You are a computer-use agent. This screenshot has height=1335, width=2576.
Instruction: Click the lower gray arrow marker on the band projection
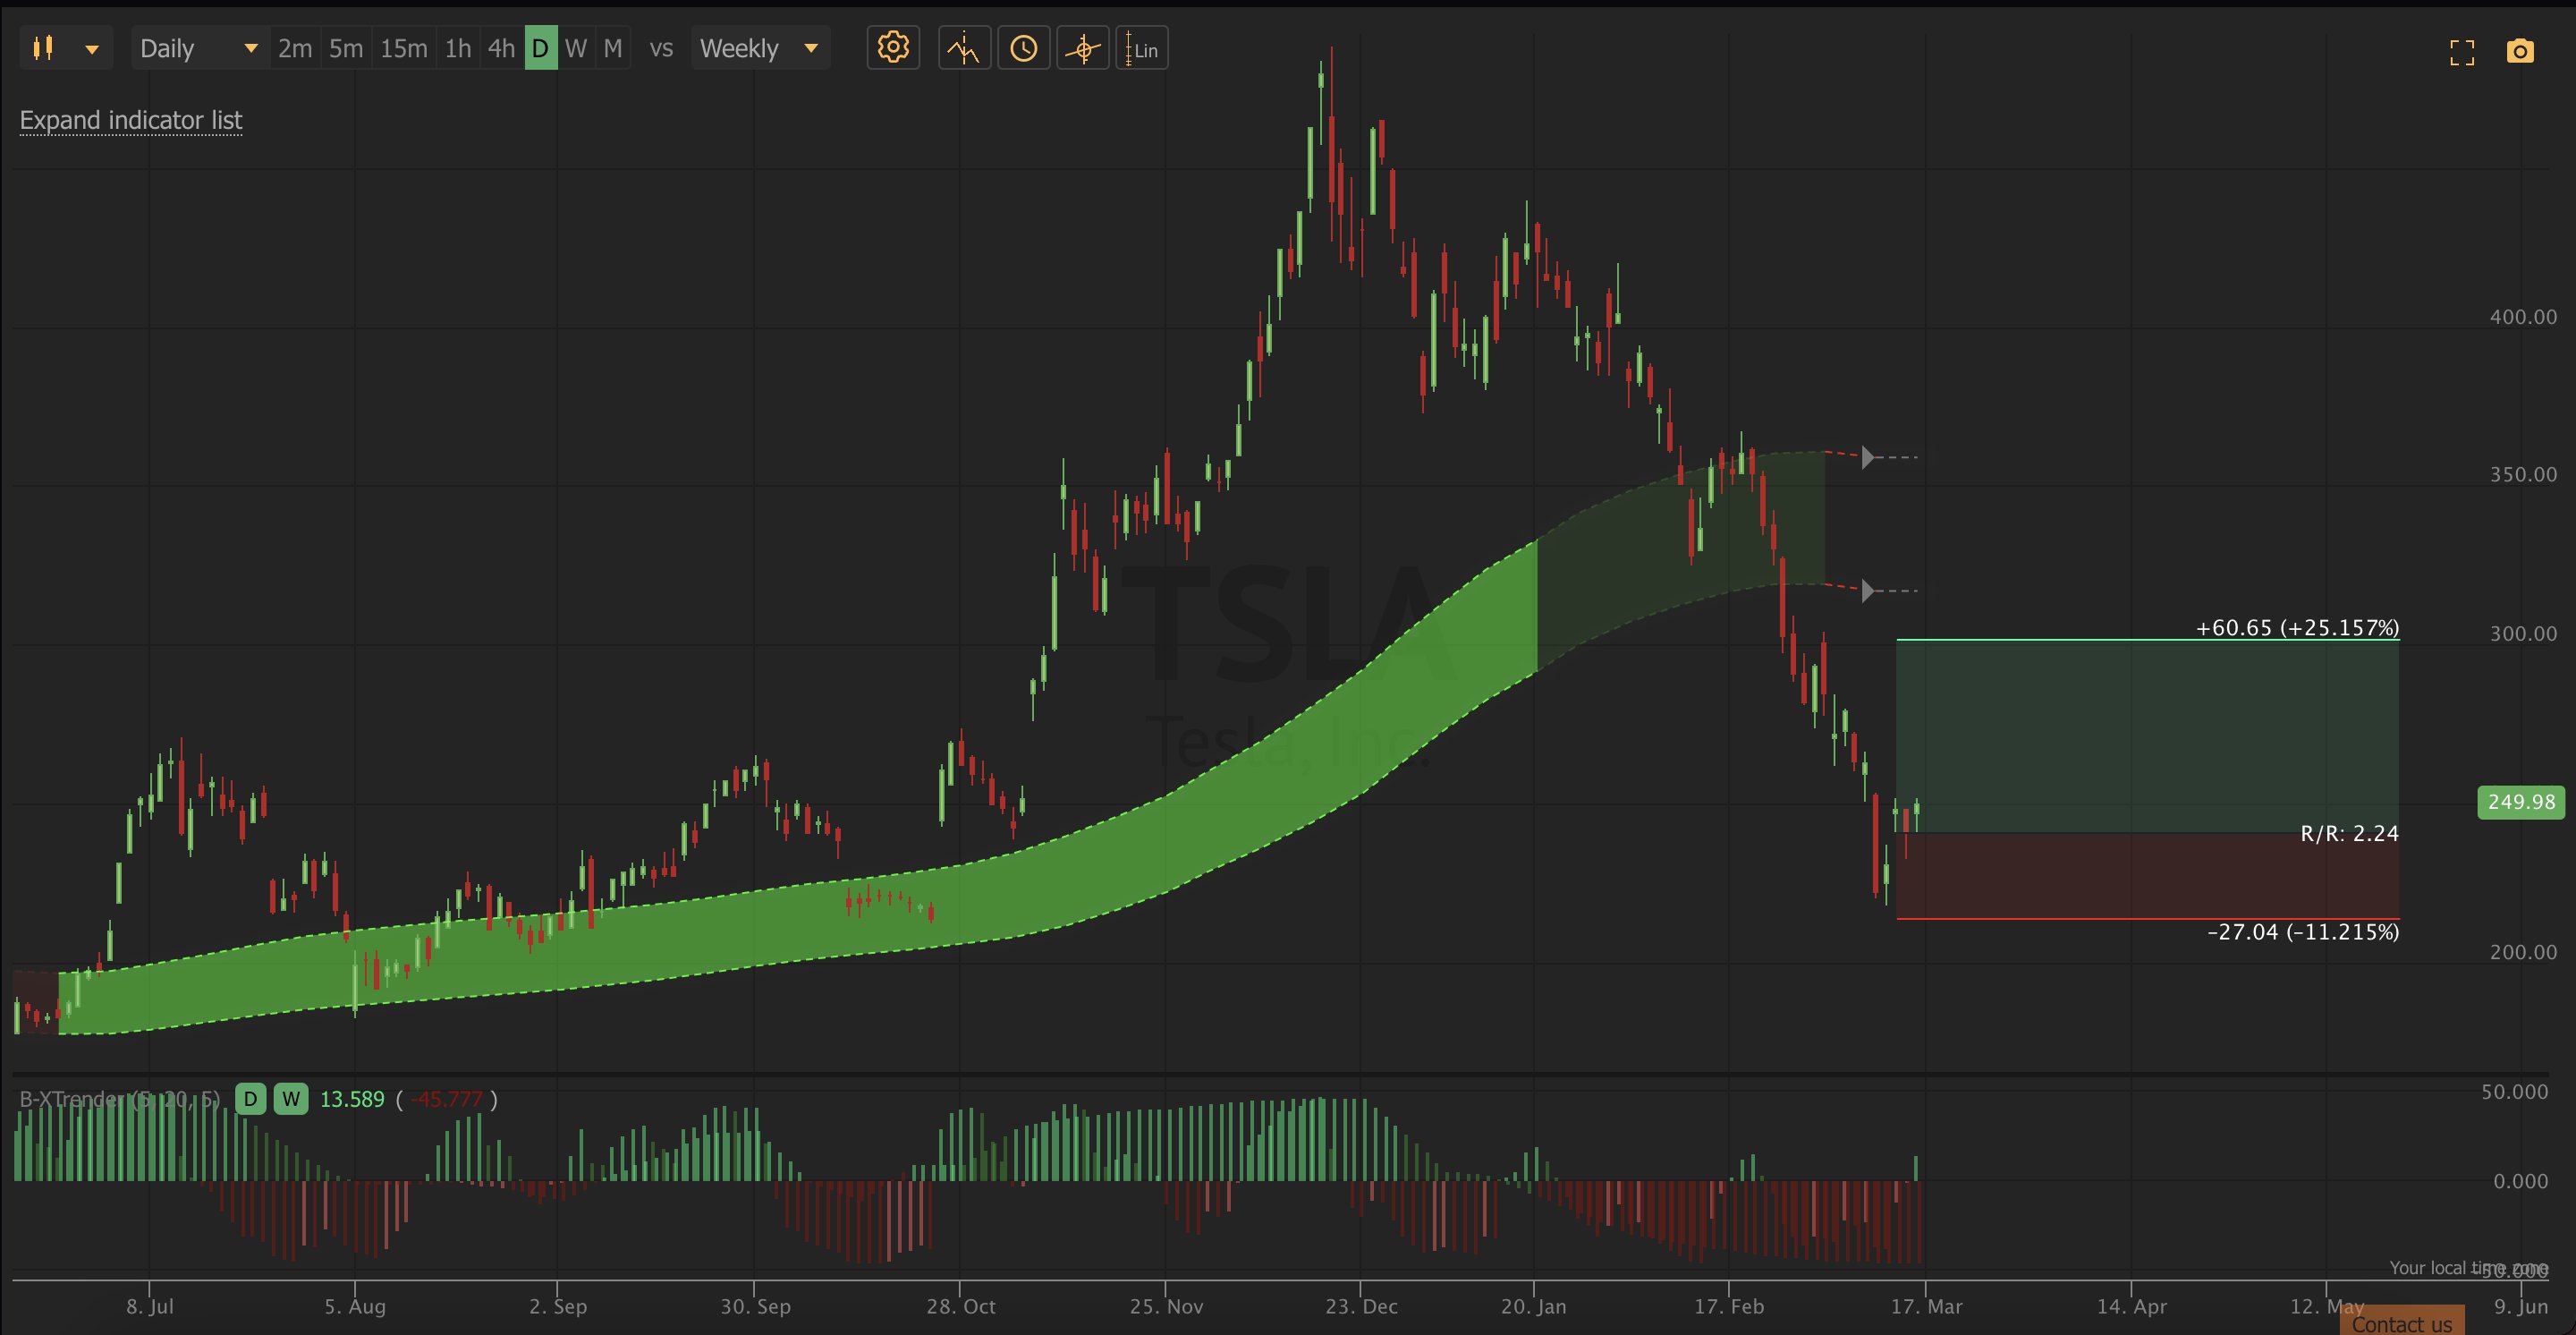1867,591
